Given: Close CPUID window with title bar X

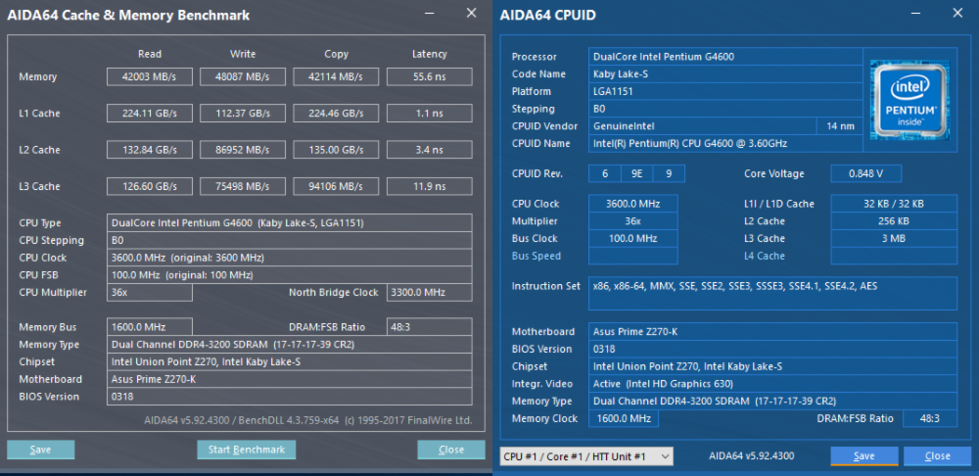Looking at the screenshot, I should click(x=957, y=13).
